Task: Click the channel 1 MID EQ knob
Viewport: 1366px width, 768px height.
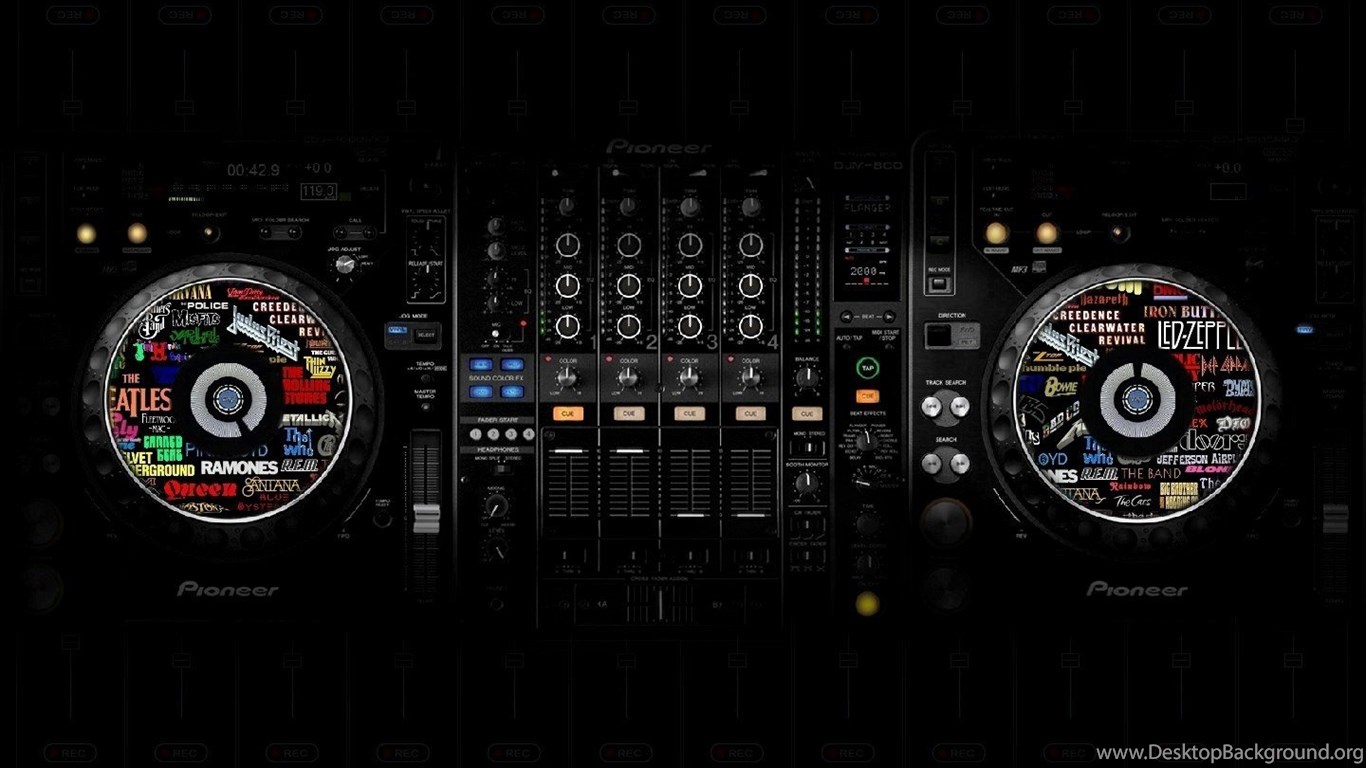Action: pos(568,286)
